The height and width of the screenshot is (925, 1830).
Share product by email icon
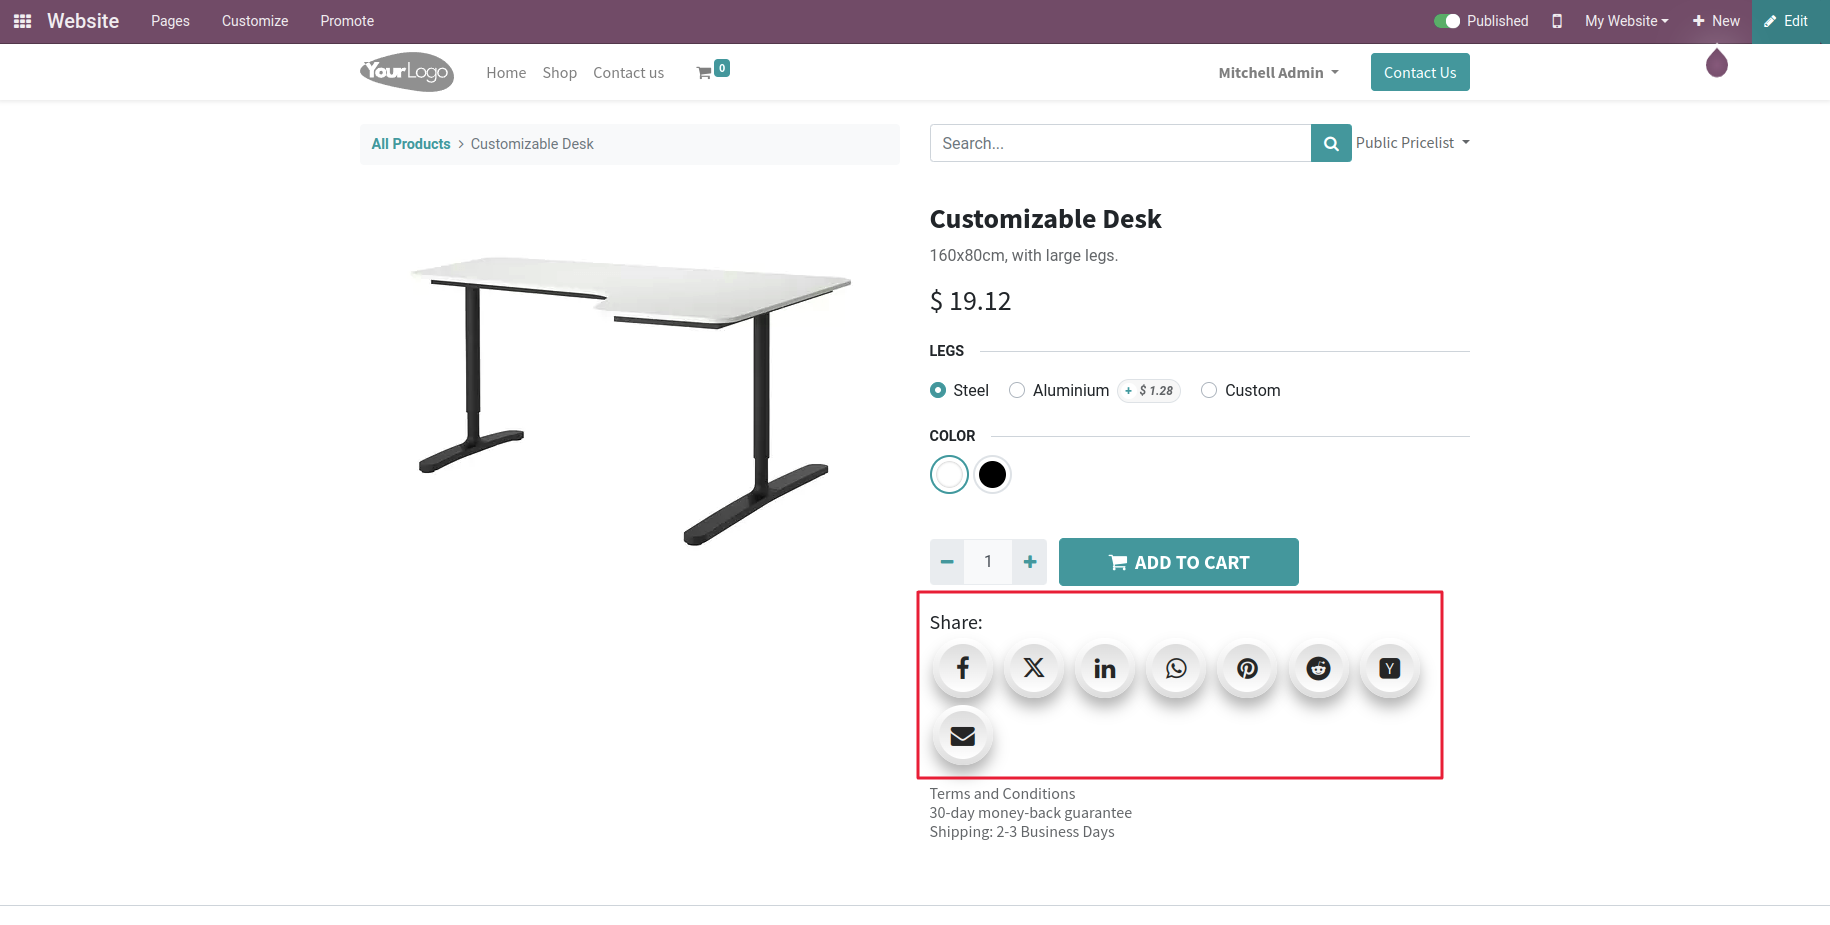coord(962,736)
